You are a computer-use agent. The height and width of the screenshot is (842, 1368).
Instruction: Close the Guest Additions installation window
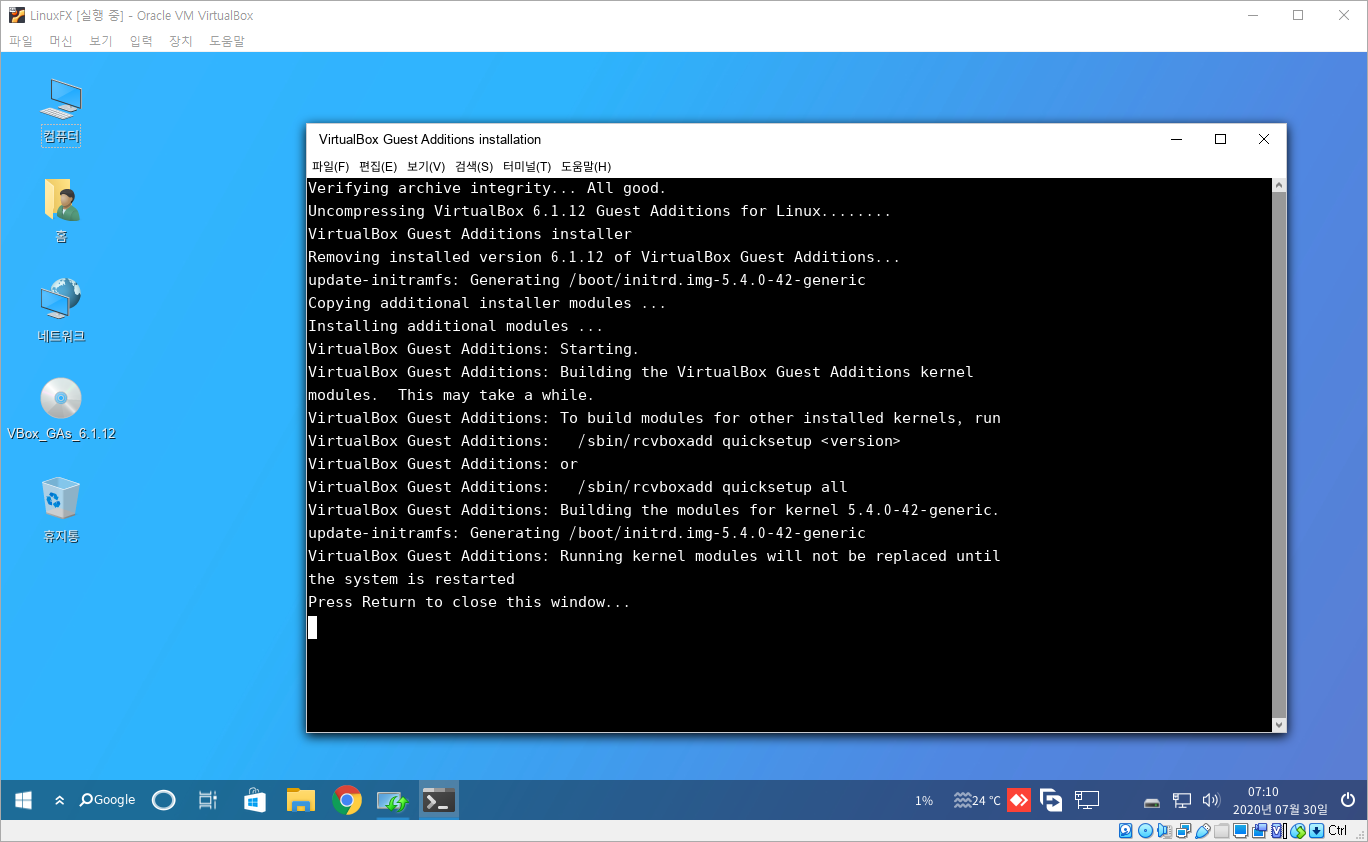coord(1264,139)
